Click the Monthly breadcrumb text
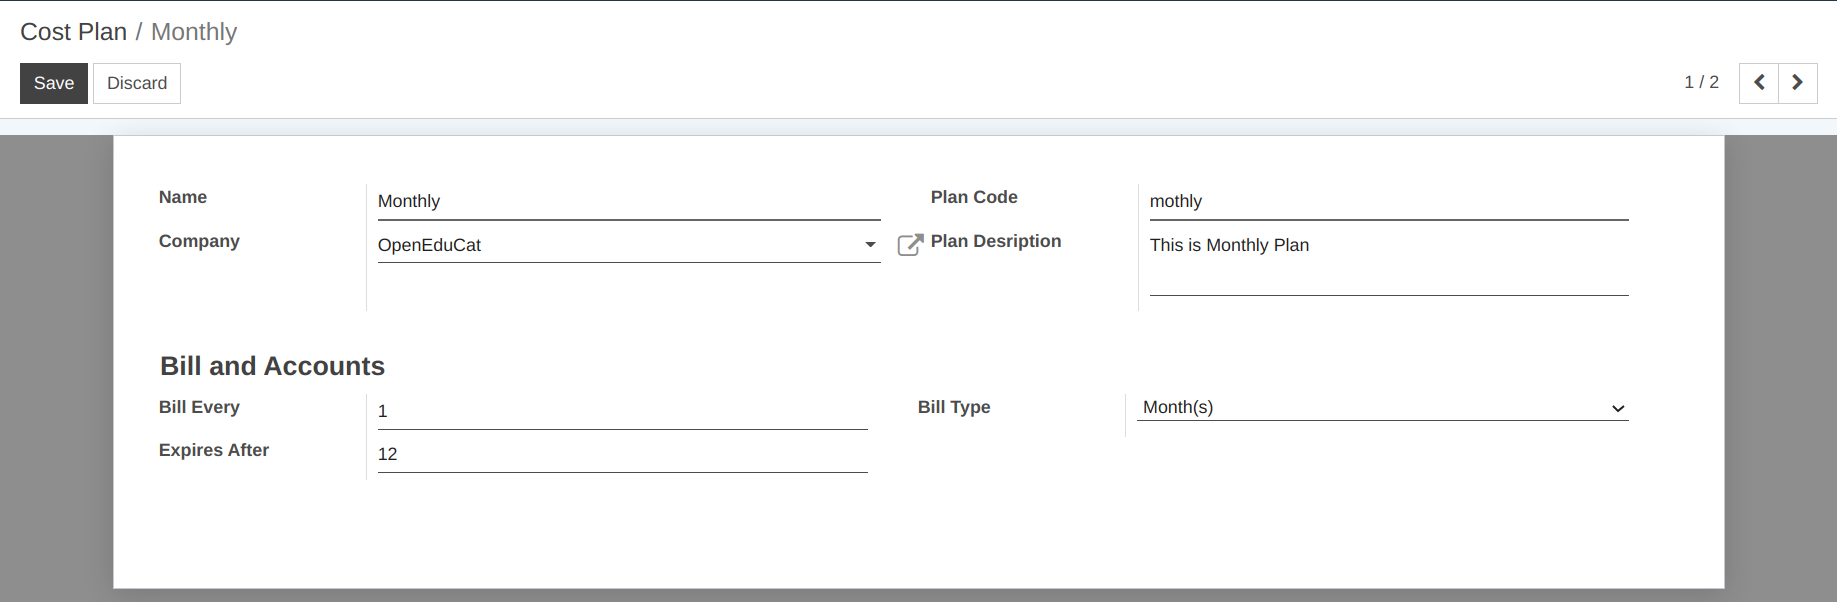The width and height of the screenshot is (1837, 602). pyautogui.click(x=194, y=32)
